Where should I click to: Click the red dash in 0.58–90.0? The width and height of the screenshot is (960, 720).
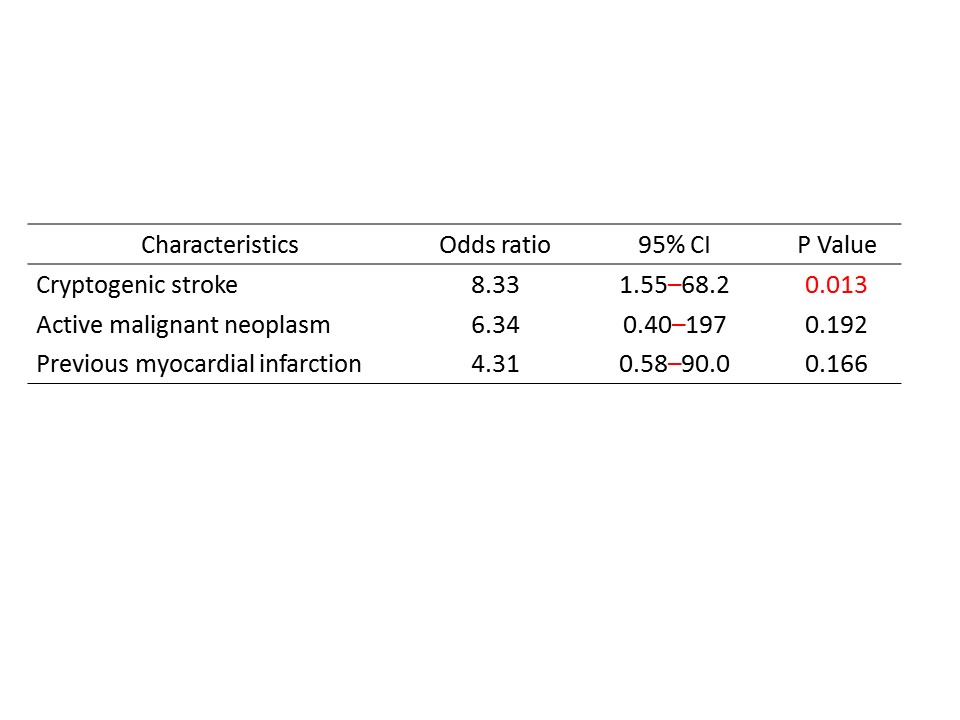[x=675, y=365]
